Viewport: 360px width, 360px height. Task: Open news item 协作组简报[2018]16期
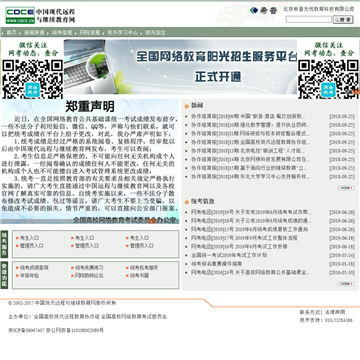tap(250, 177)
